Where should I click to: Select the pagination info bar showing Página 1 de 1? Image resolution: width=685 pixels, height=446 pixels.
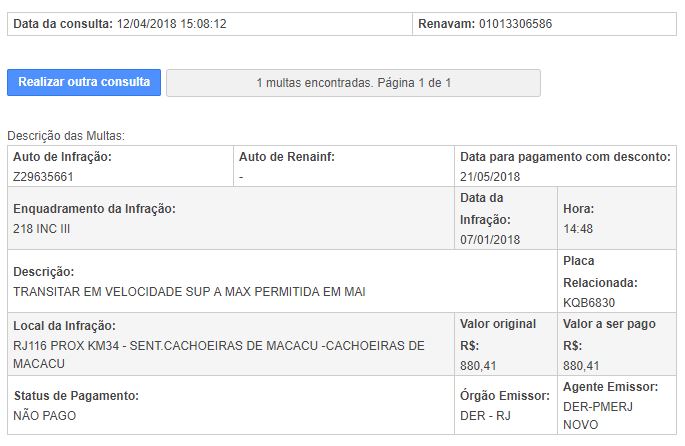pos(353,83)
